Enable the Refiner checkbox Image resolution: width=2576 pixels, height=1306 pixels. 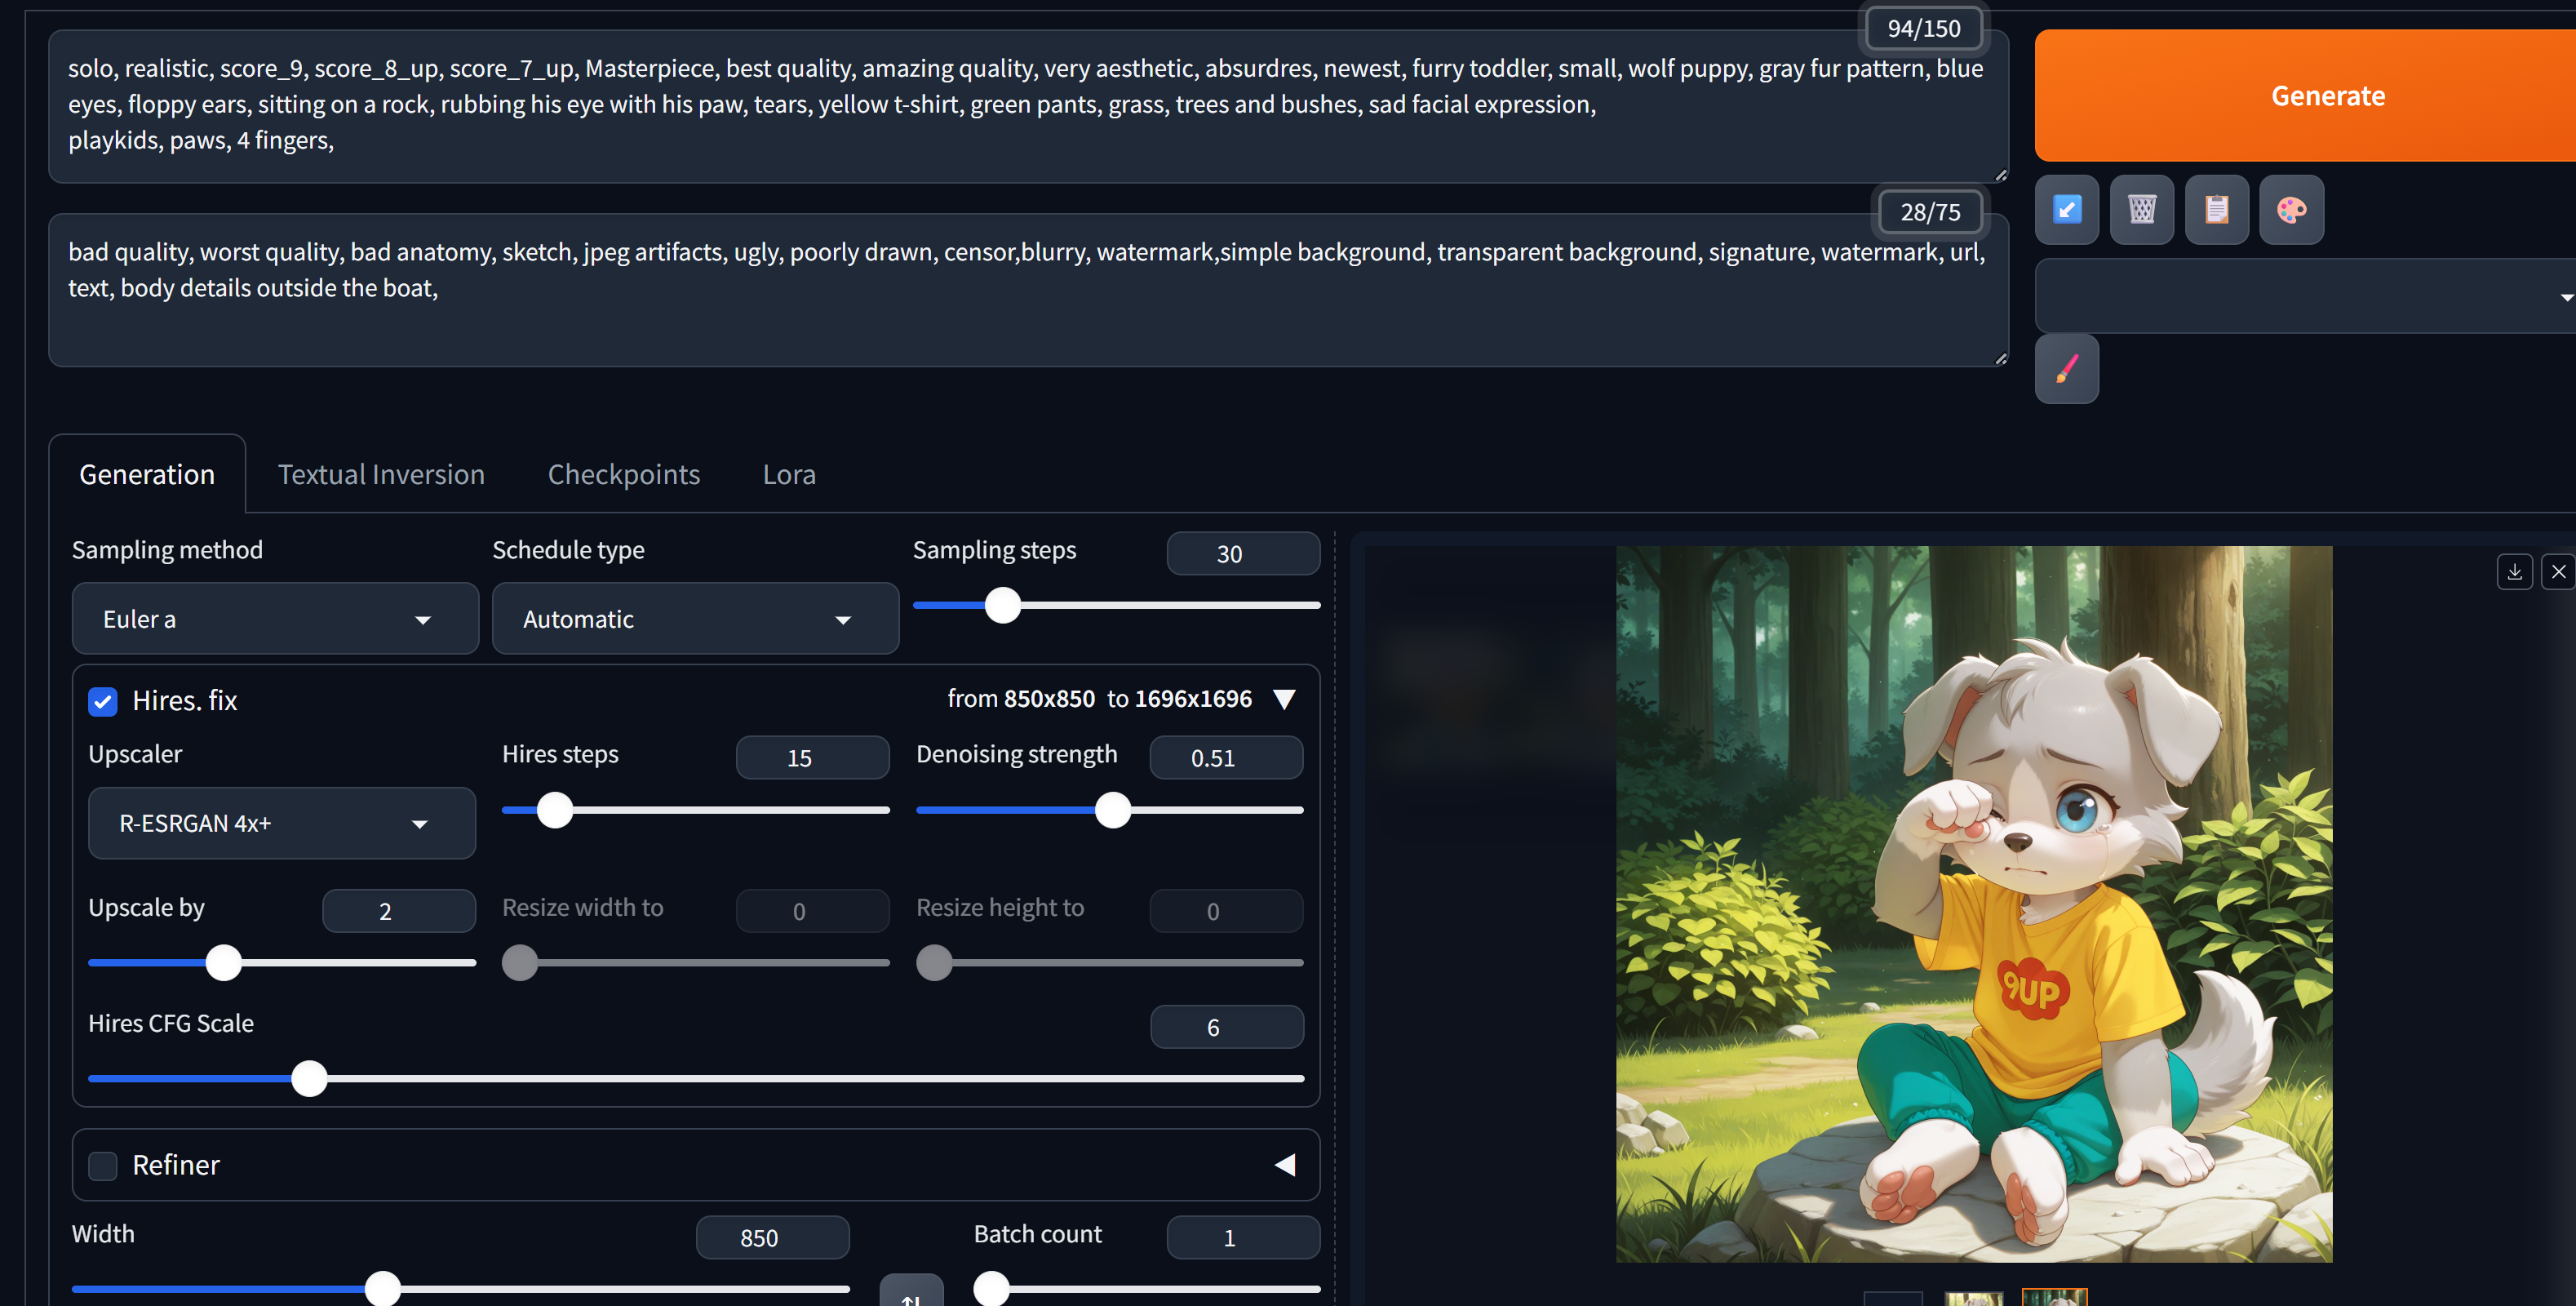tap(103, 1165)
